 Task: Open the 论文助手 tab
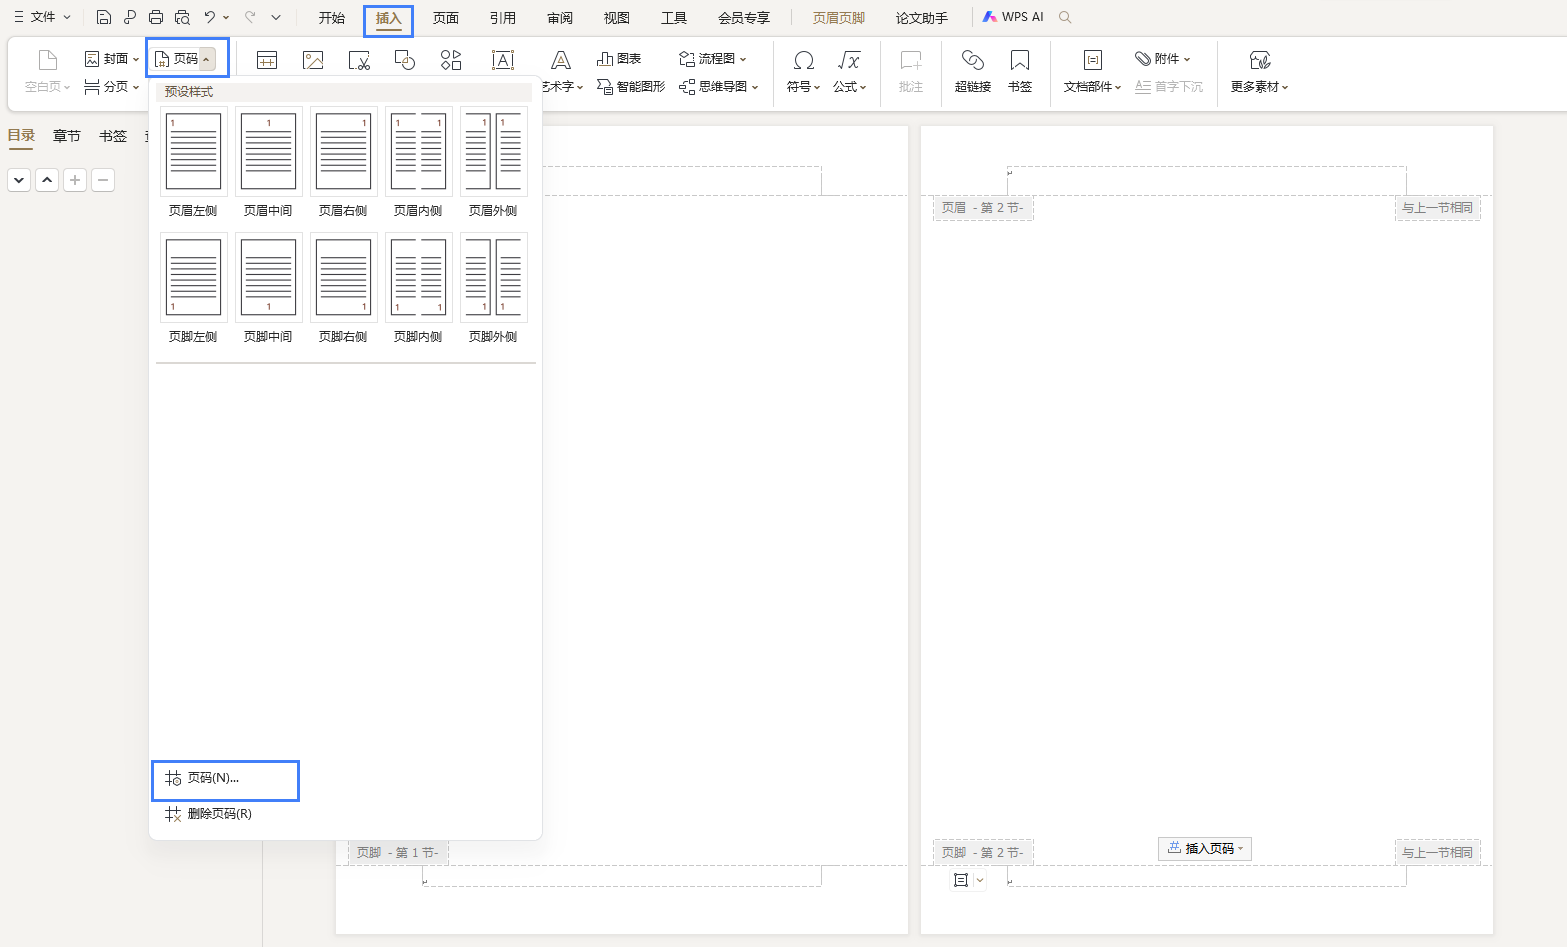[922, 18]
